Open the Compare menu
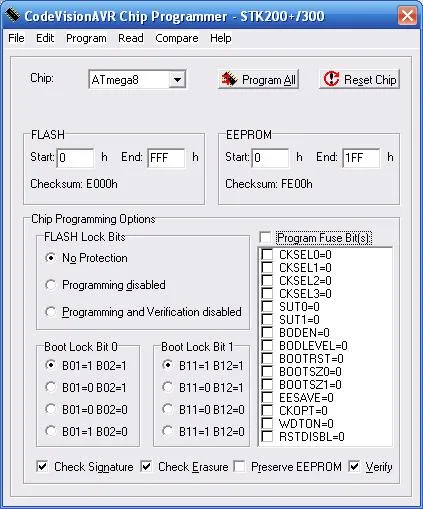This screenshot has height=509, width=423. 177,38
